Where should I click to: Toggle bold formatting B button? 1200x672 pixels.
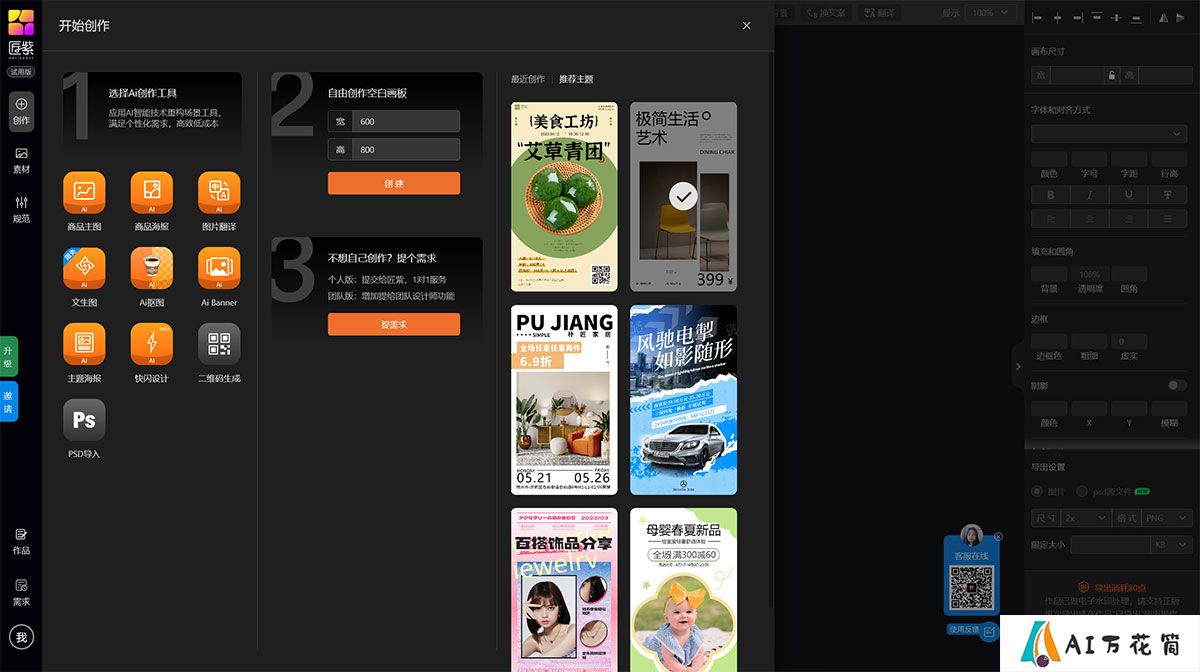[1050, 195]
